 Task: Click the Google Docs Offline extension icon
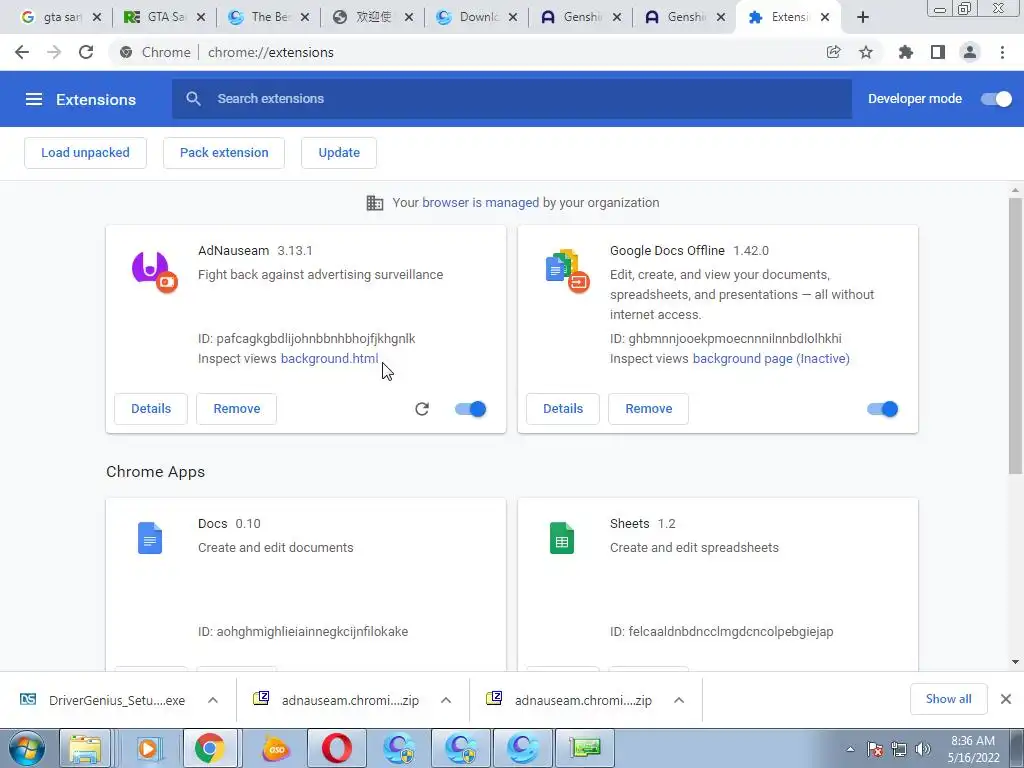point(567,271)
